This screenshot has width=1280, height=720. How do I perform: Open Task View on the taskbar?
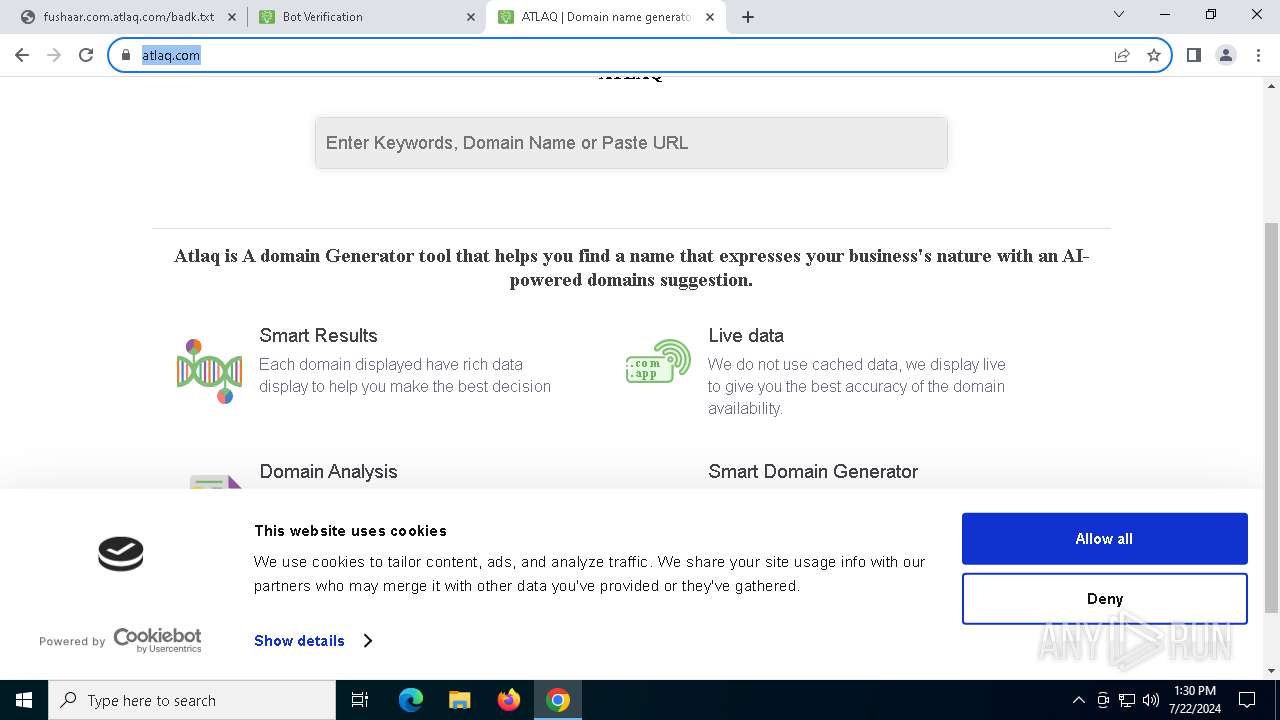[x=360, y=700]
